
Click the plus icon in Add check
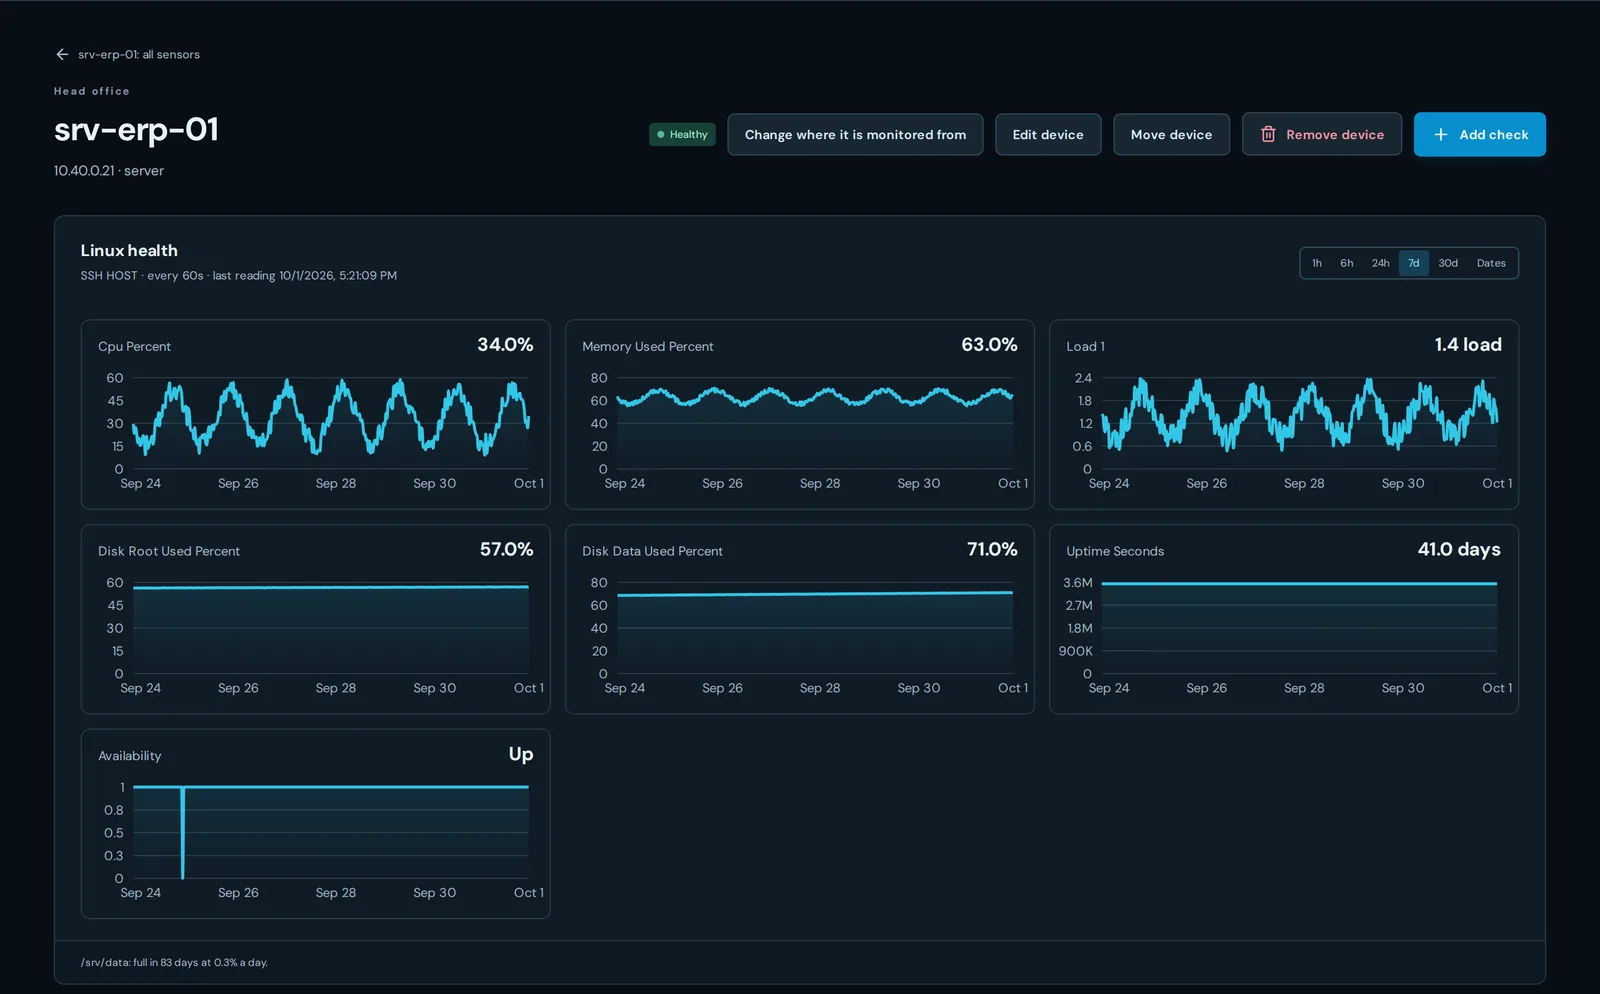pos(1441,134)
